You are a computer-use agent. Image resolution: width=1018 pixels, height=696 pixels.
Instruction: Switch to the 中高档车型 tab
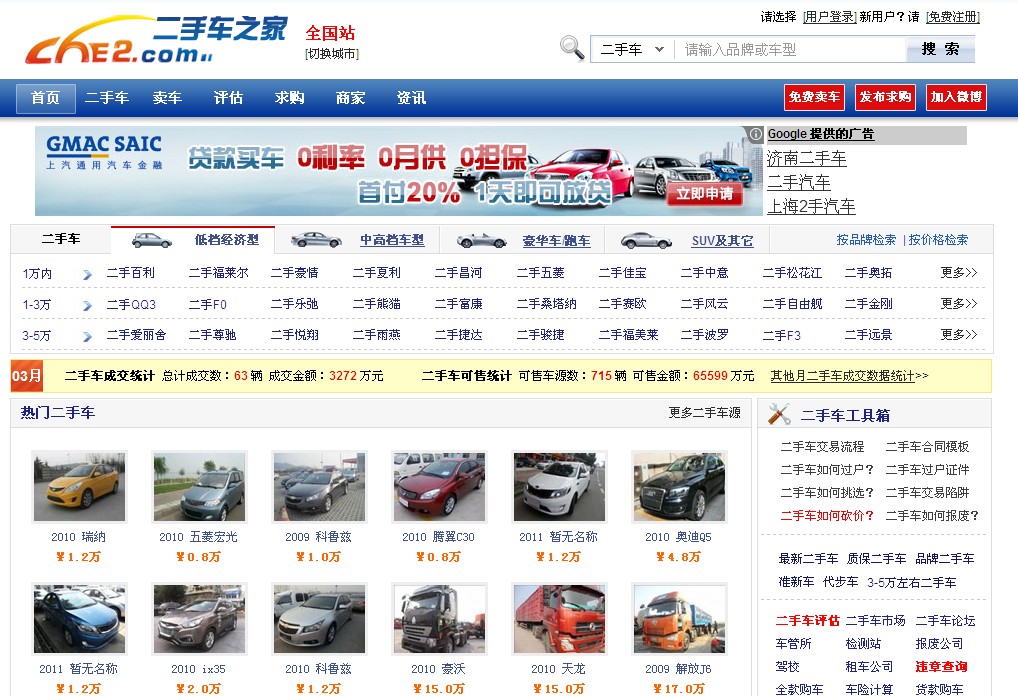click(392, 240)
